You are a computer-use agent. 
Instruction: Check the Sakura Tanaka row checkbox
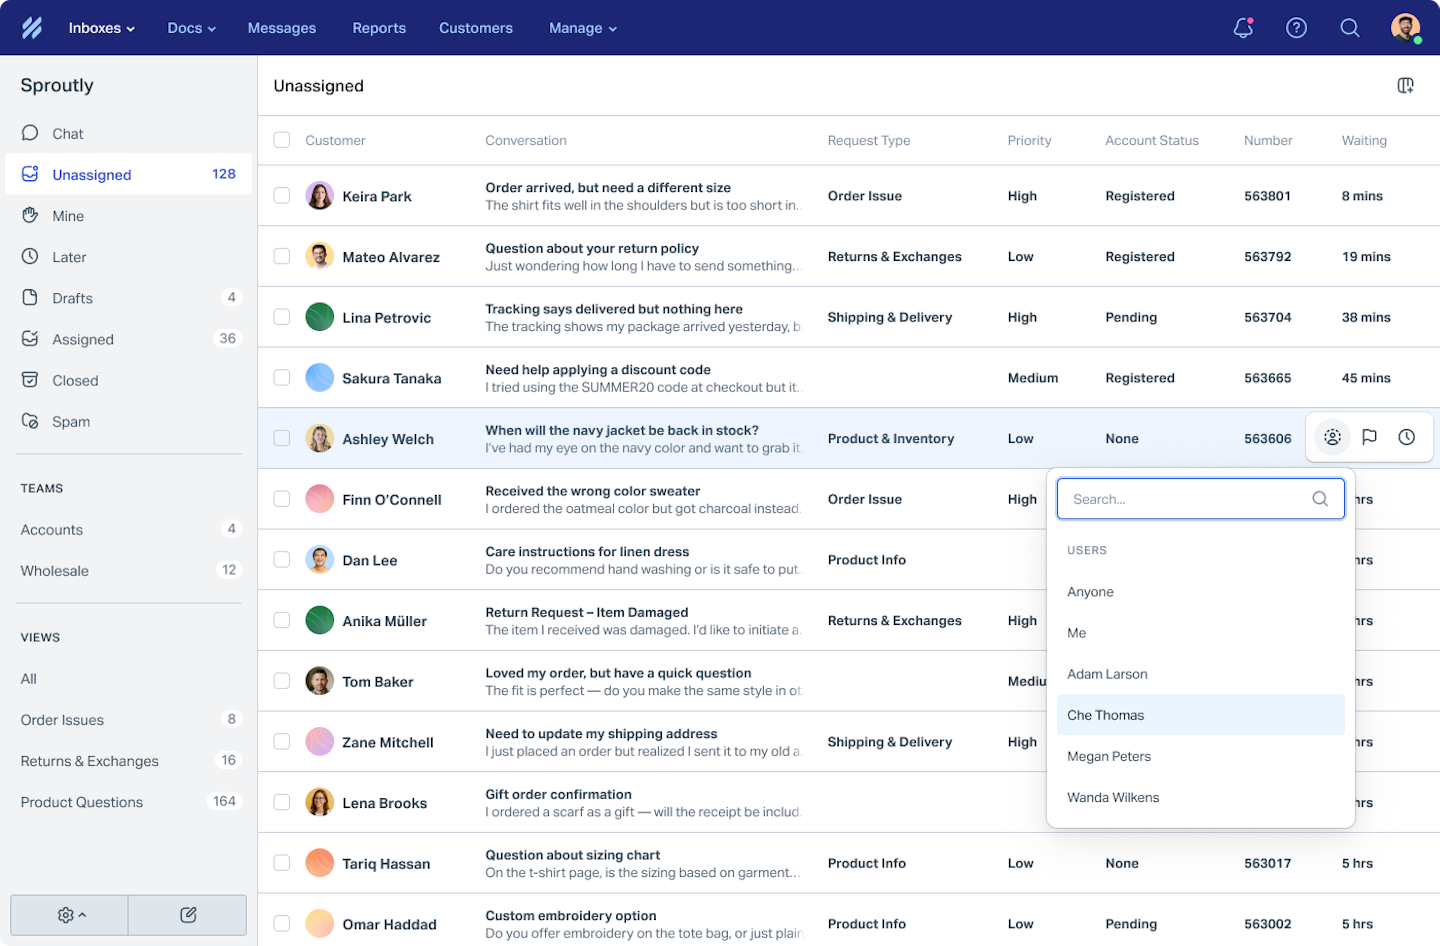282,378
